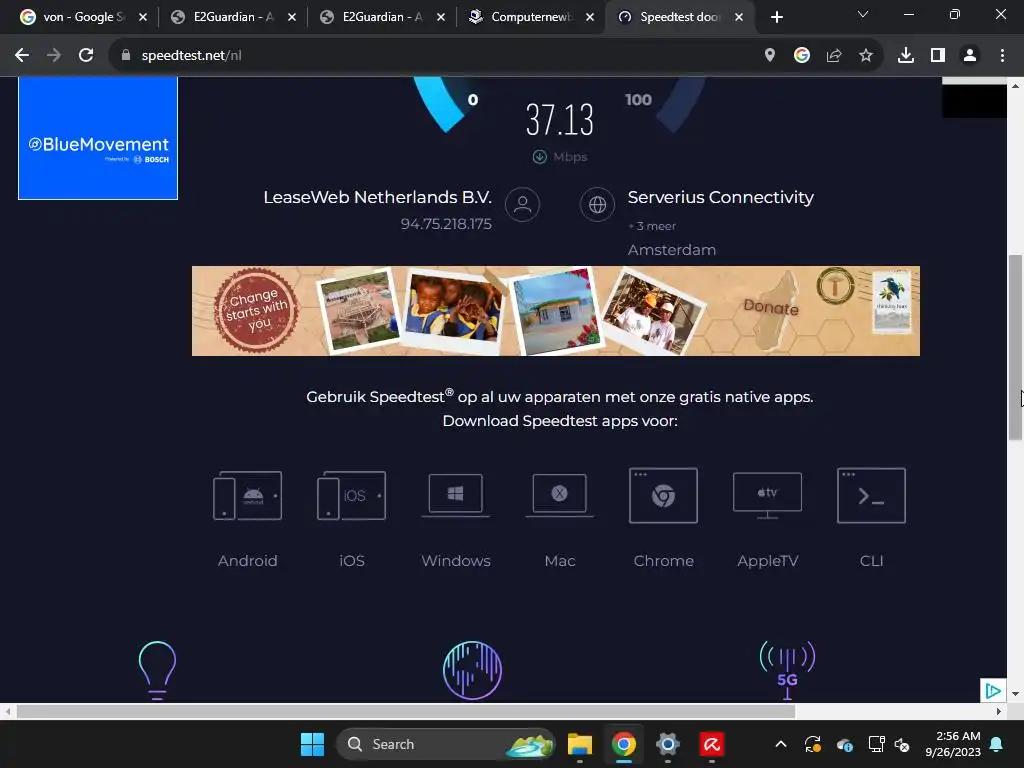Click the muted volume tray icon
1024x768 pixels.
click(x=902, y=744)
